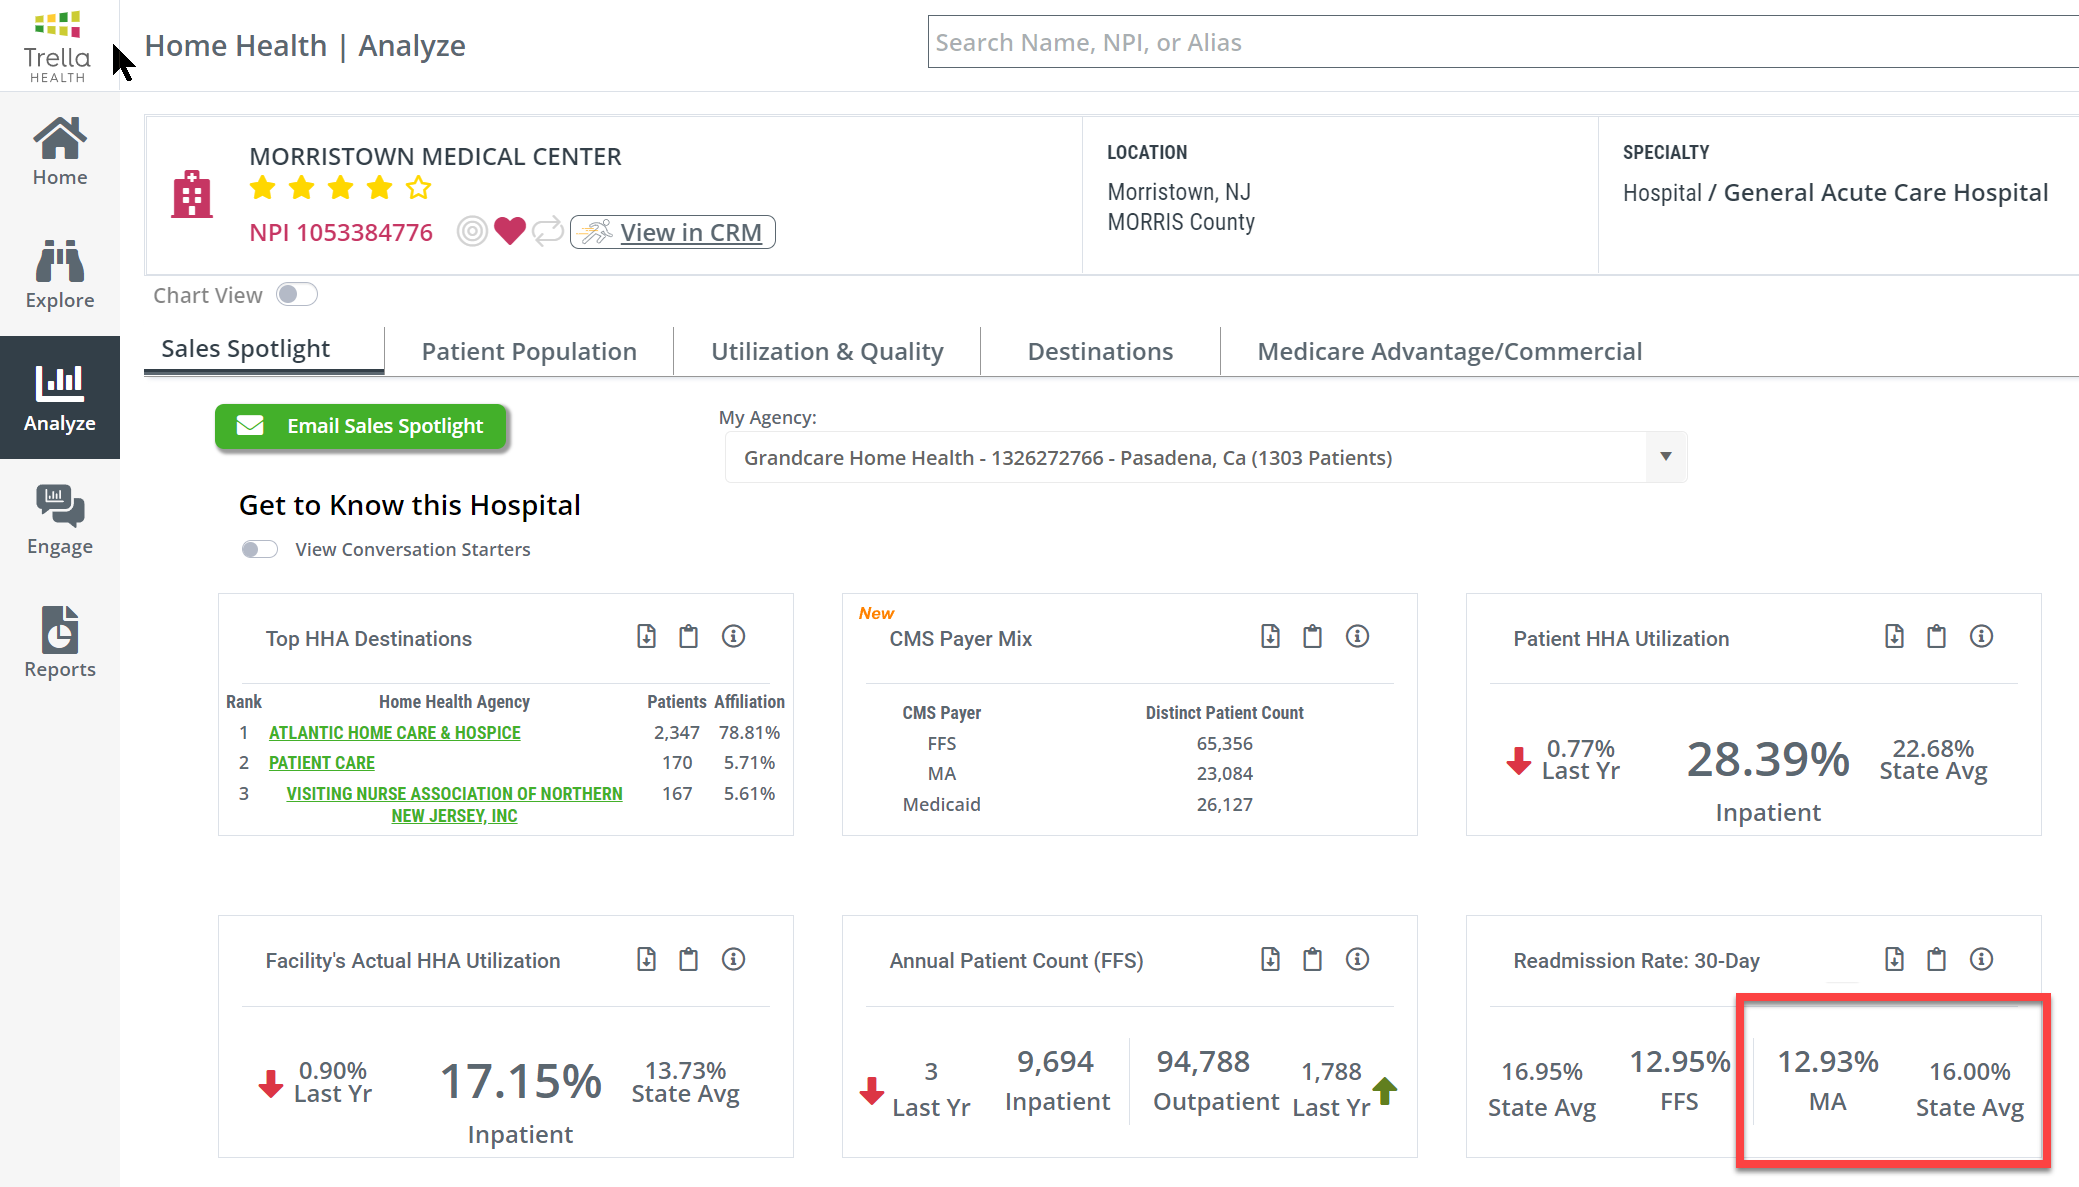Click the compare arrows icon beside heart
The width and height of the screenshot is (2079, 1187).
(x=547, y=232)
